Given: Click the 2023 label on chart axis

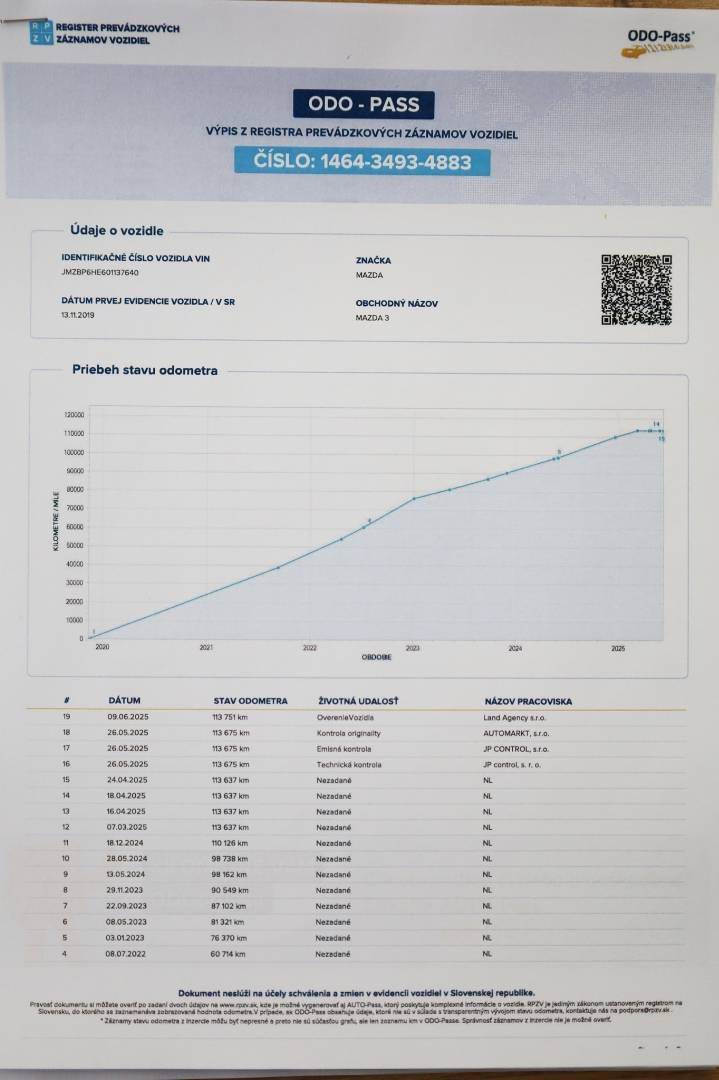Looking at the screenshot, I should (x=413, y=648).
